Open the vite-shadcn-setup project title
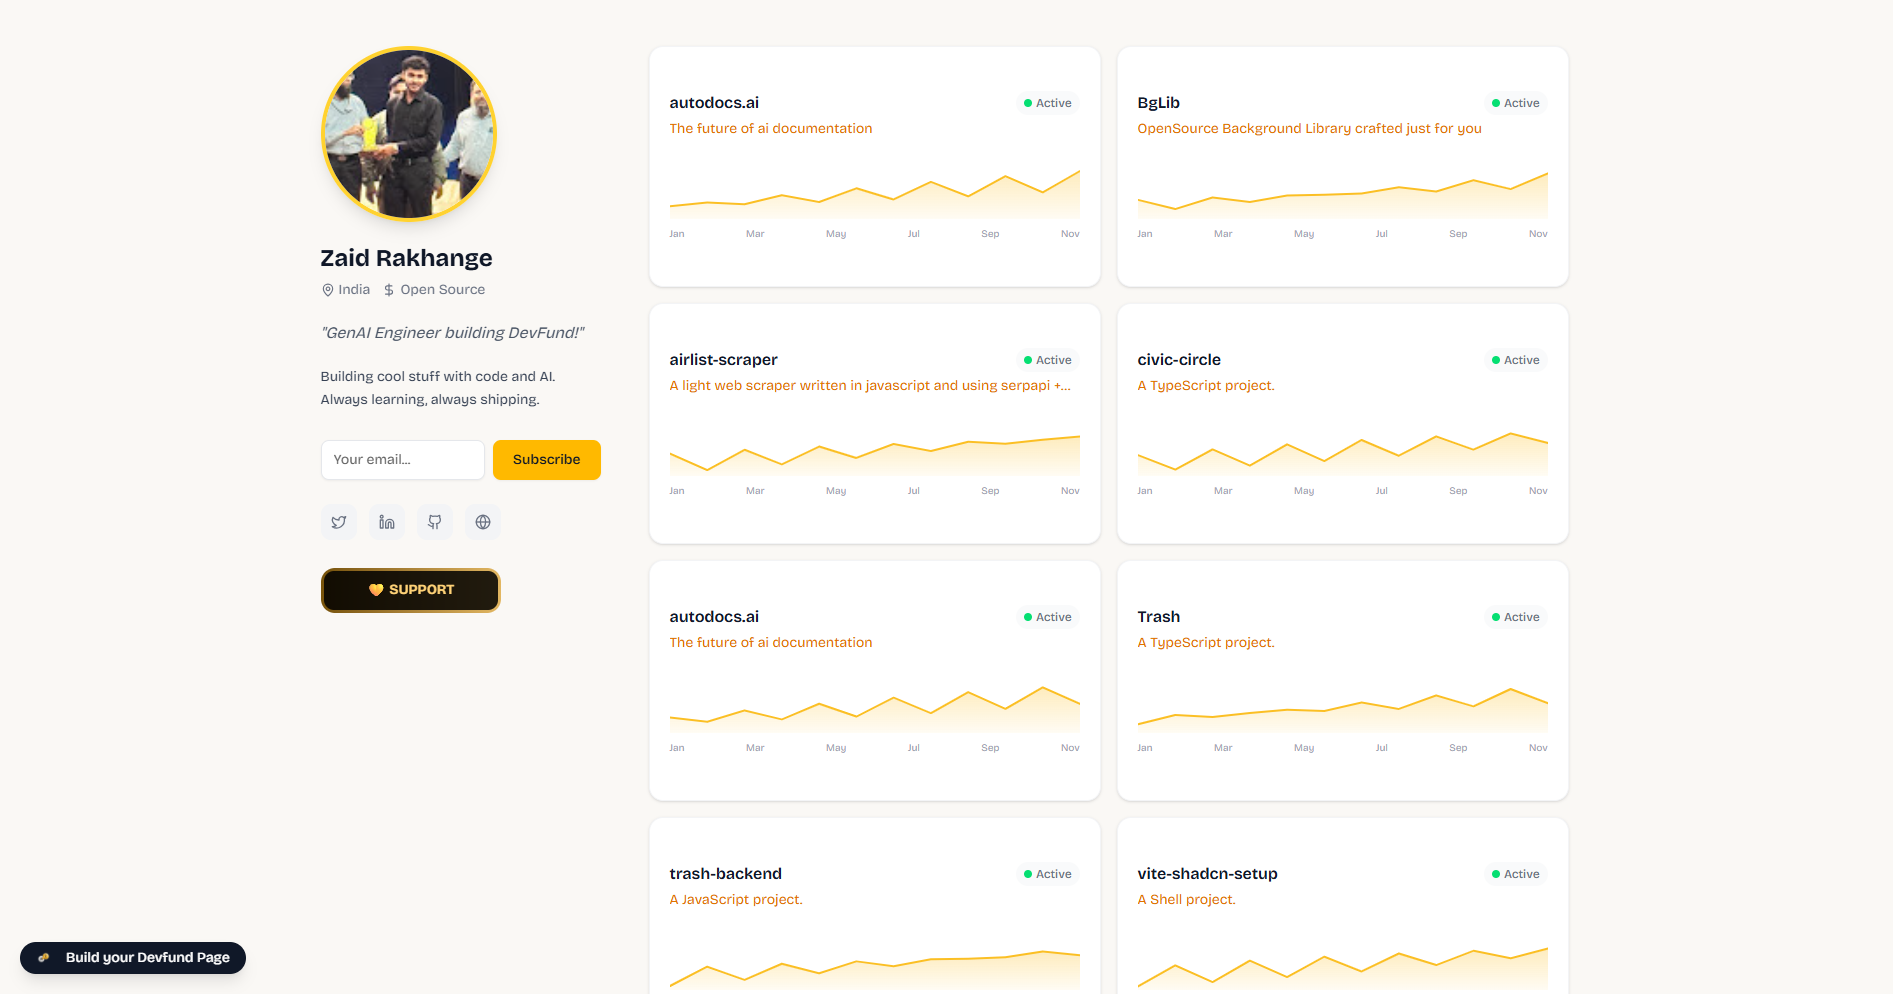 point(1207,874)
